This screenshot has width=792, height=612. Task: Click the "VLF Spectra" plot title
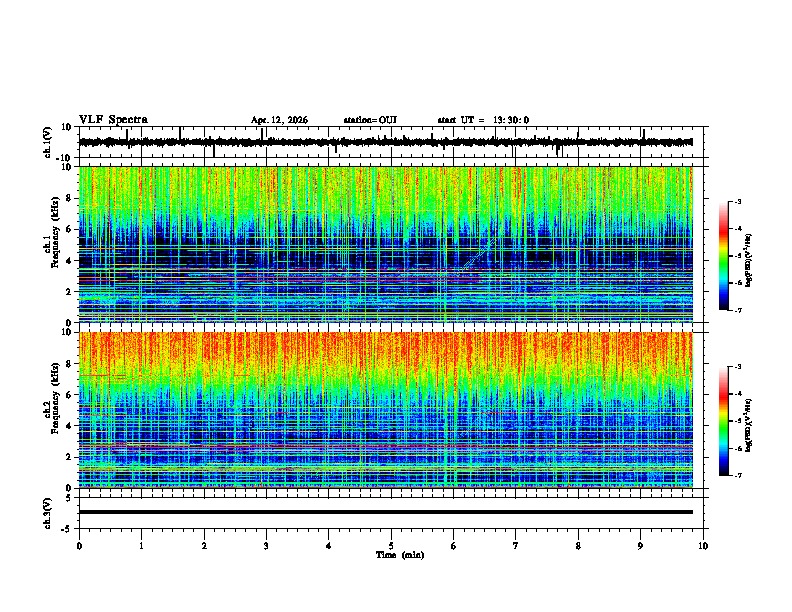click(113, 120)
